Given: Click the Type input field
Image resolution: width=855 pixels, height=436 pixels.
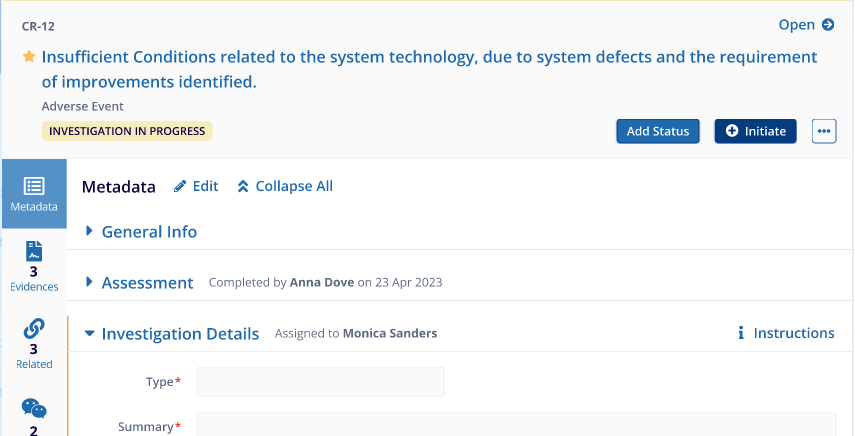Looking at the screenshot, I should point(321,382).
